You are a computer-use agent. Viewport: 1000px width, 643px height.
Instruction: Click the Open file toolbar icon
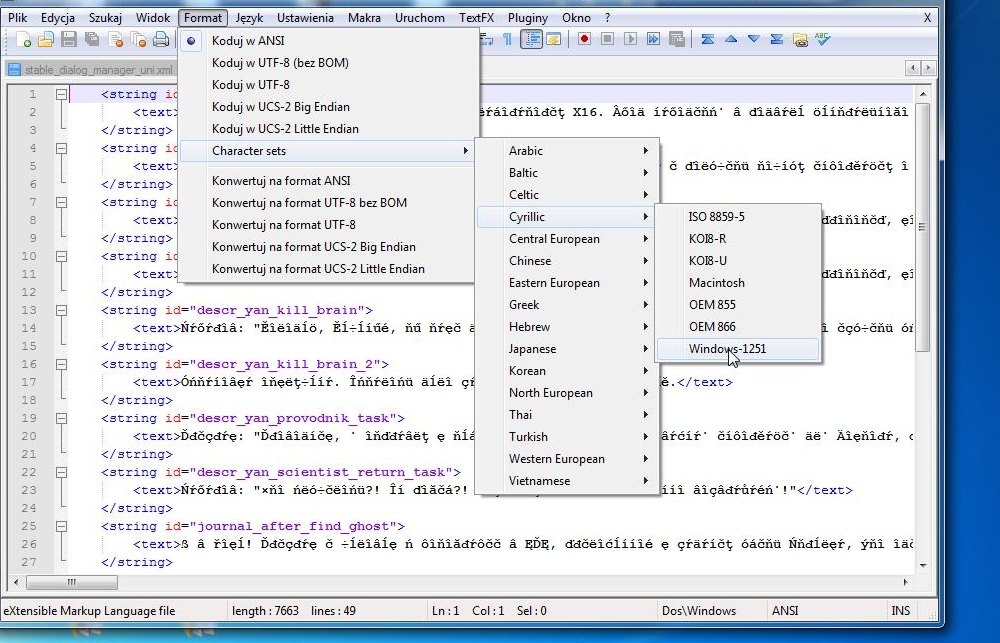46,40
